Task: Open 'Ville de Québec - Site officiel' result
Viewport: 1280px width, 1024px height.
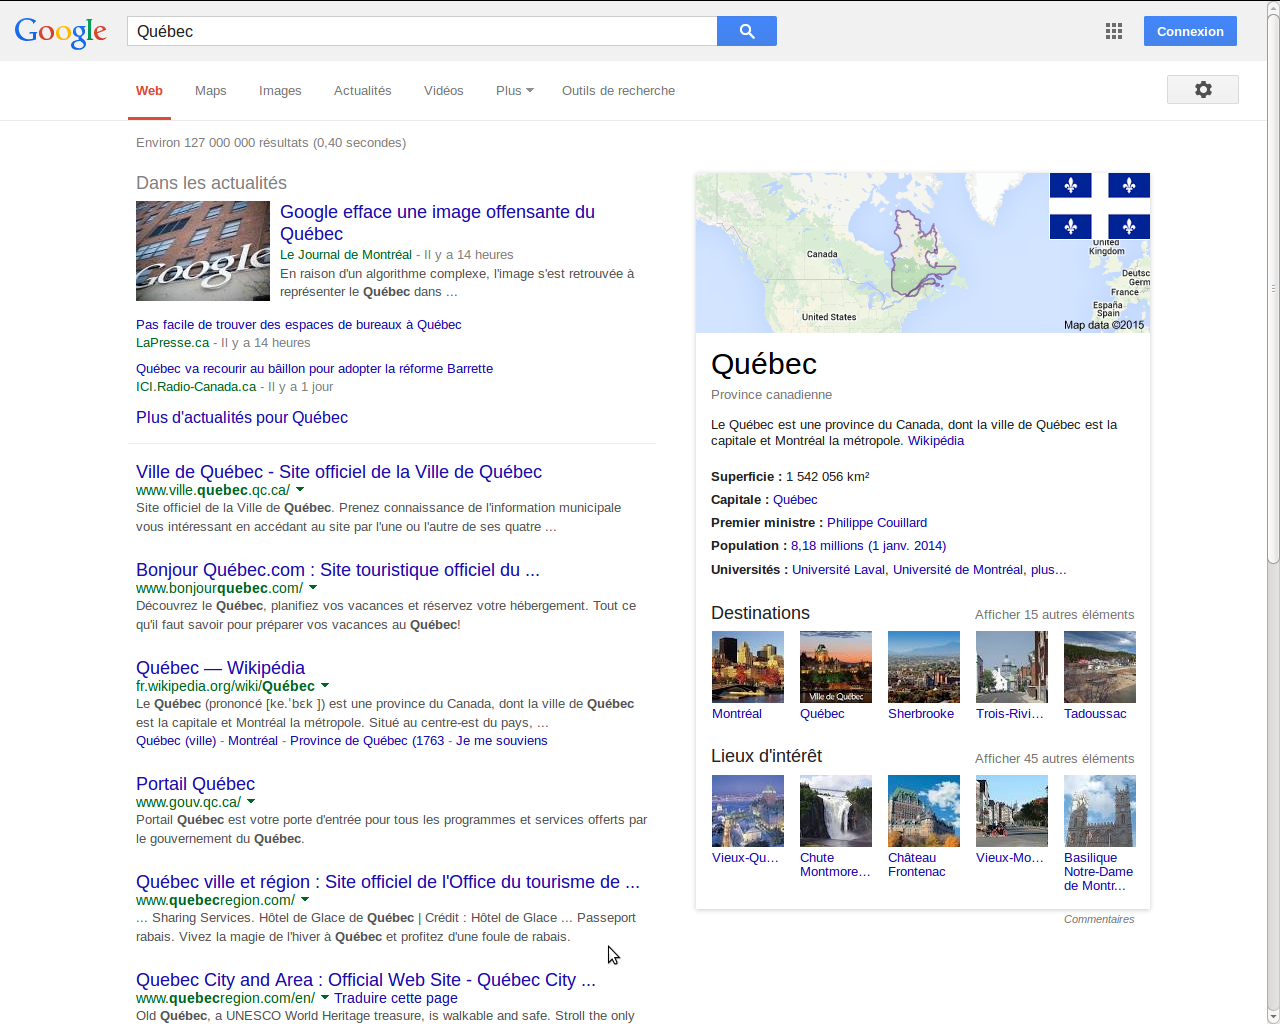Action: click(x=339, y=472)
